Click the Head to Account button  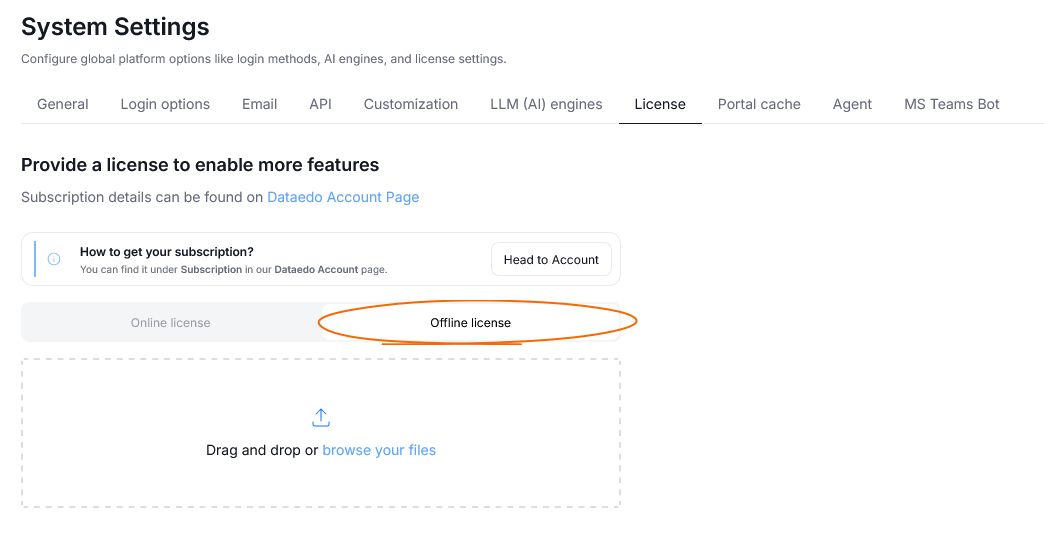[x=551, y=260]
